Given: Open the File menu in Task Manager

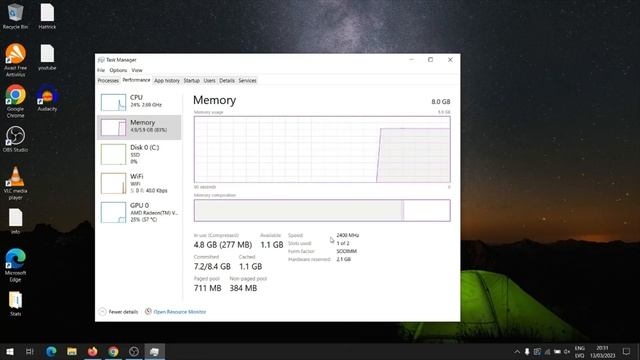Looking at the screenshot, I should [101, 70].
